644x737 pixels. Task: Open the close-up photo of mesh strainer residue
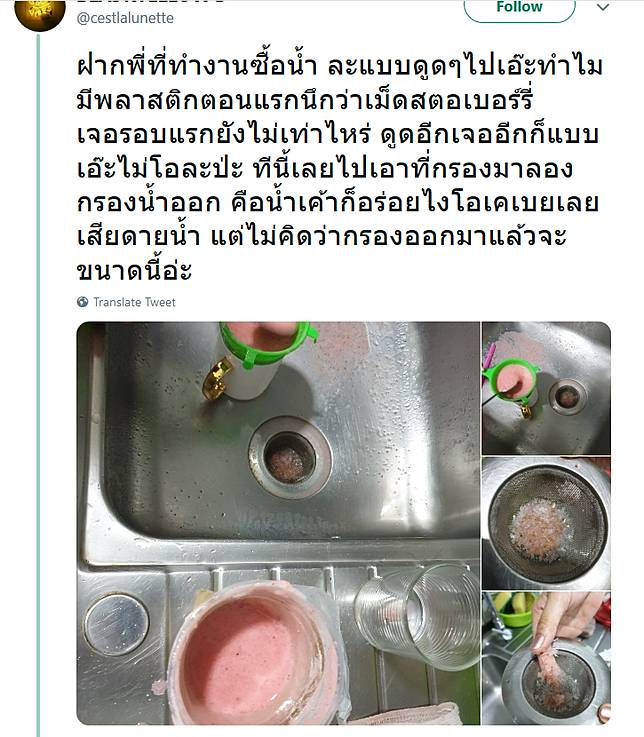[546, 523]
